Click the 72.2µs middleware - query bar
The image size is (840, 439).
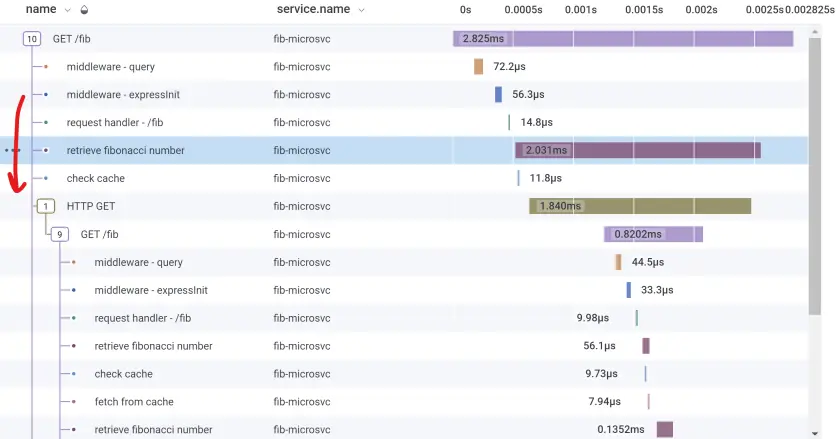[x=479, y=67]
